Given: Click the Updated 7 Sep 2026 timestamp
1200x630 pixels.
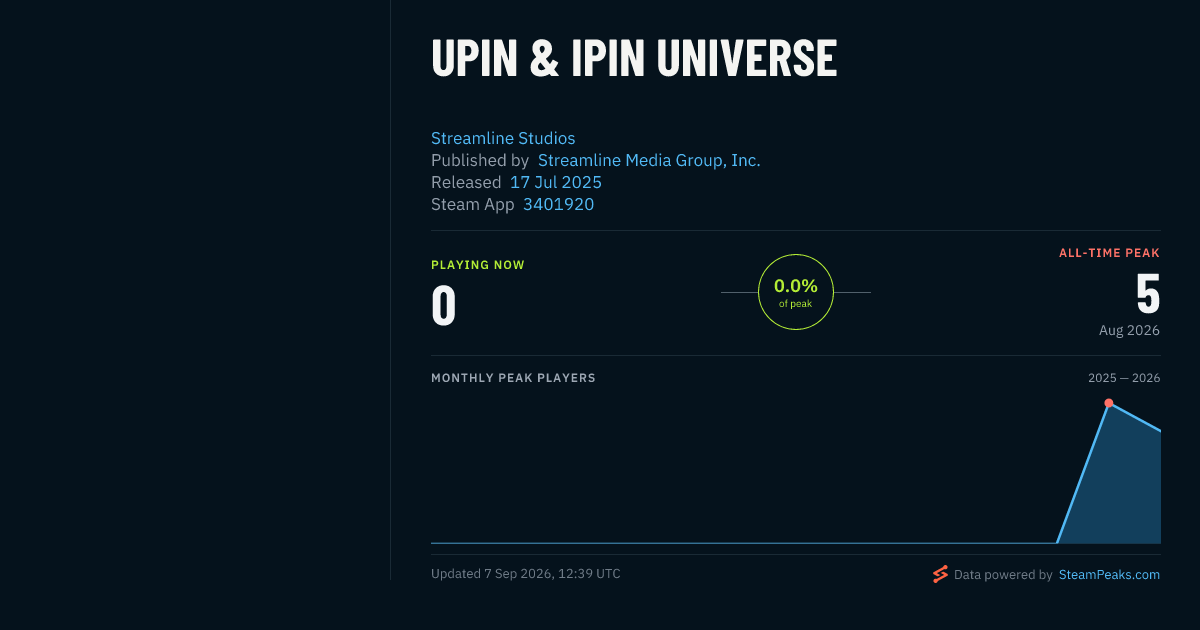Looking at the screenshot, I should tap(526, 574).
